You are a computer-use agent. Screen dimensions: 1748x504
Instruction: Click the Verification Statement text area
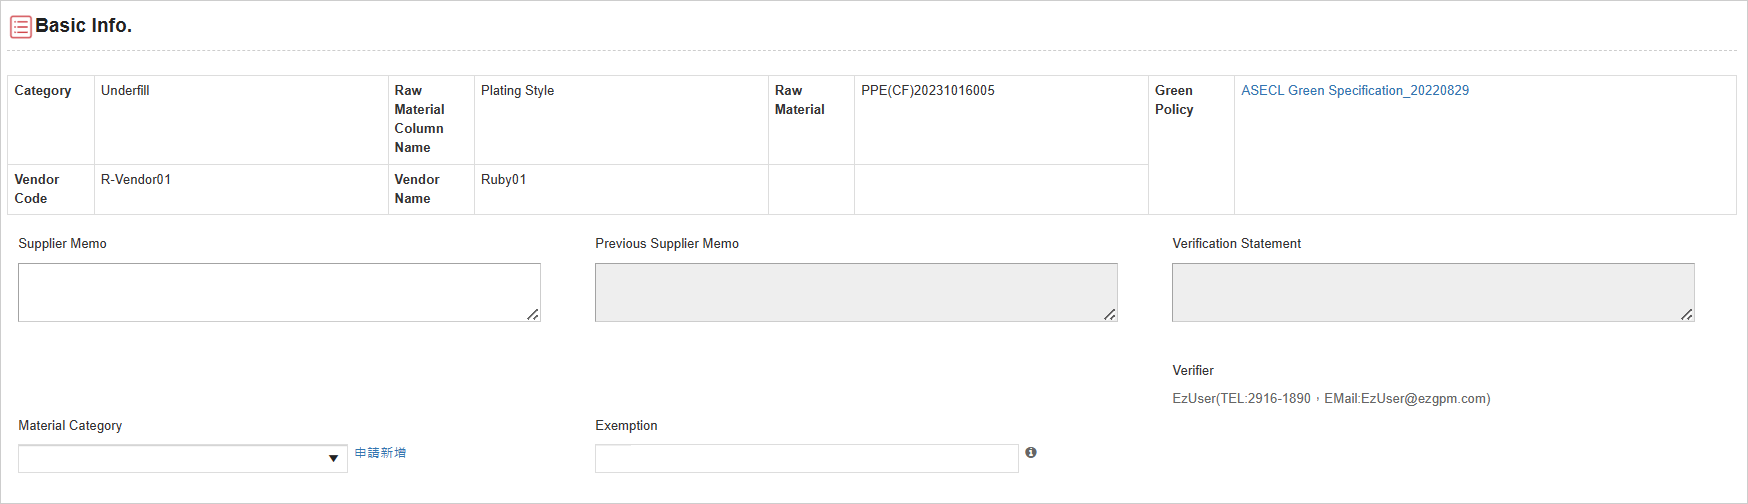pyautogui.click(x=1433, y=292)
